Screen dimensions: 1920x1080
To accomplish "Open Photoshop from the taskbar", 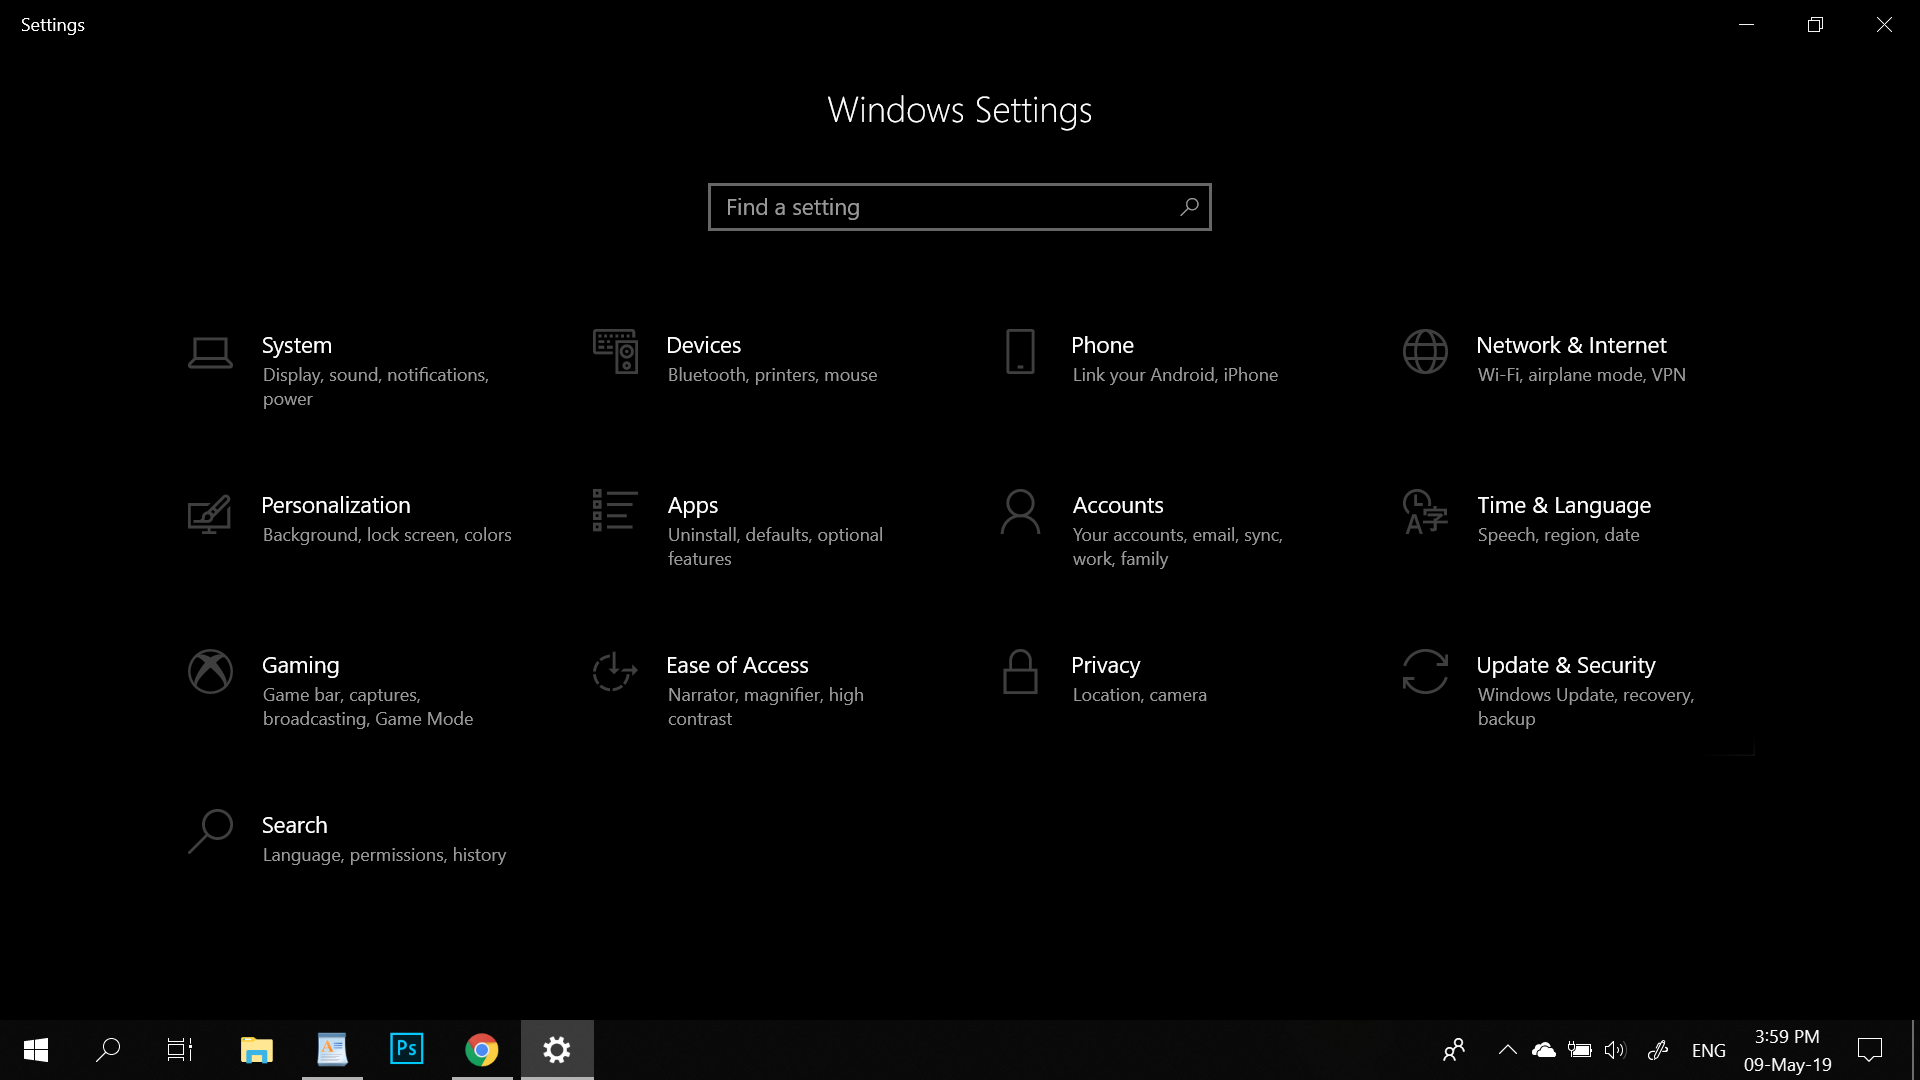I will pos(406,1049).
